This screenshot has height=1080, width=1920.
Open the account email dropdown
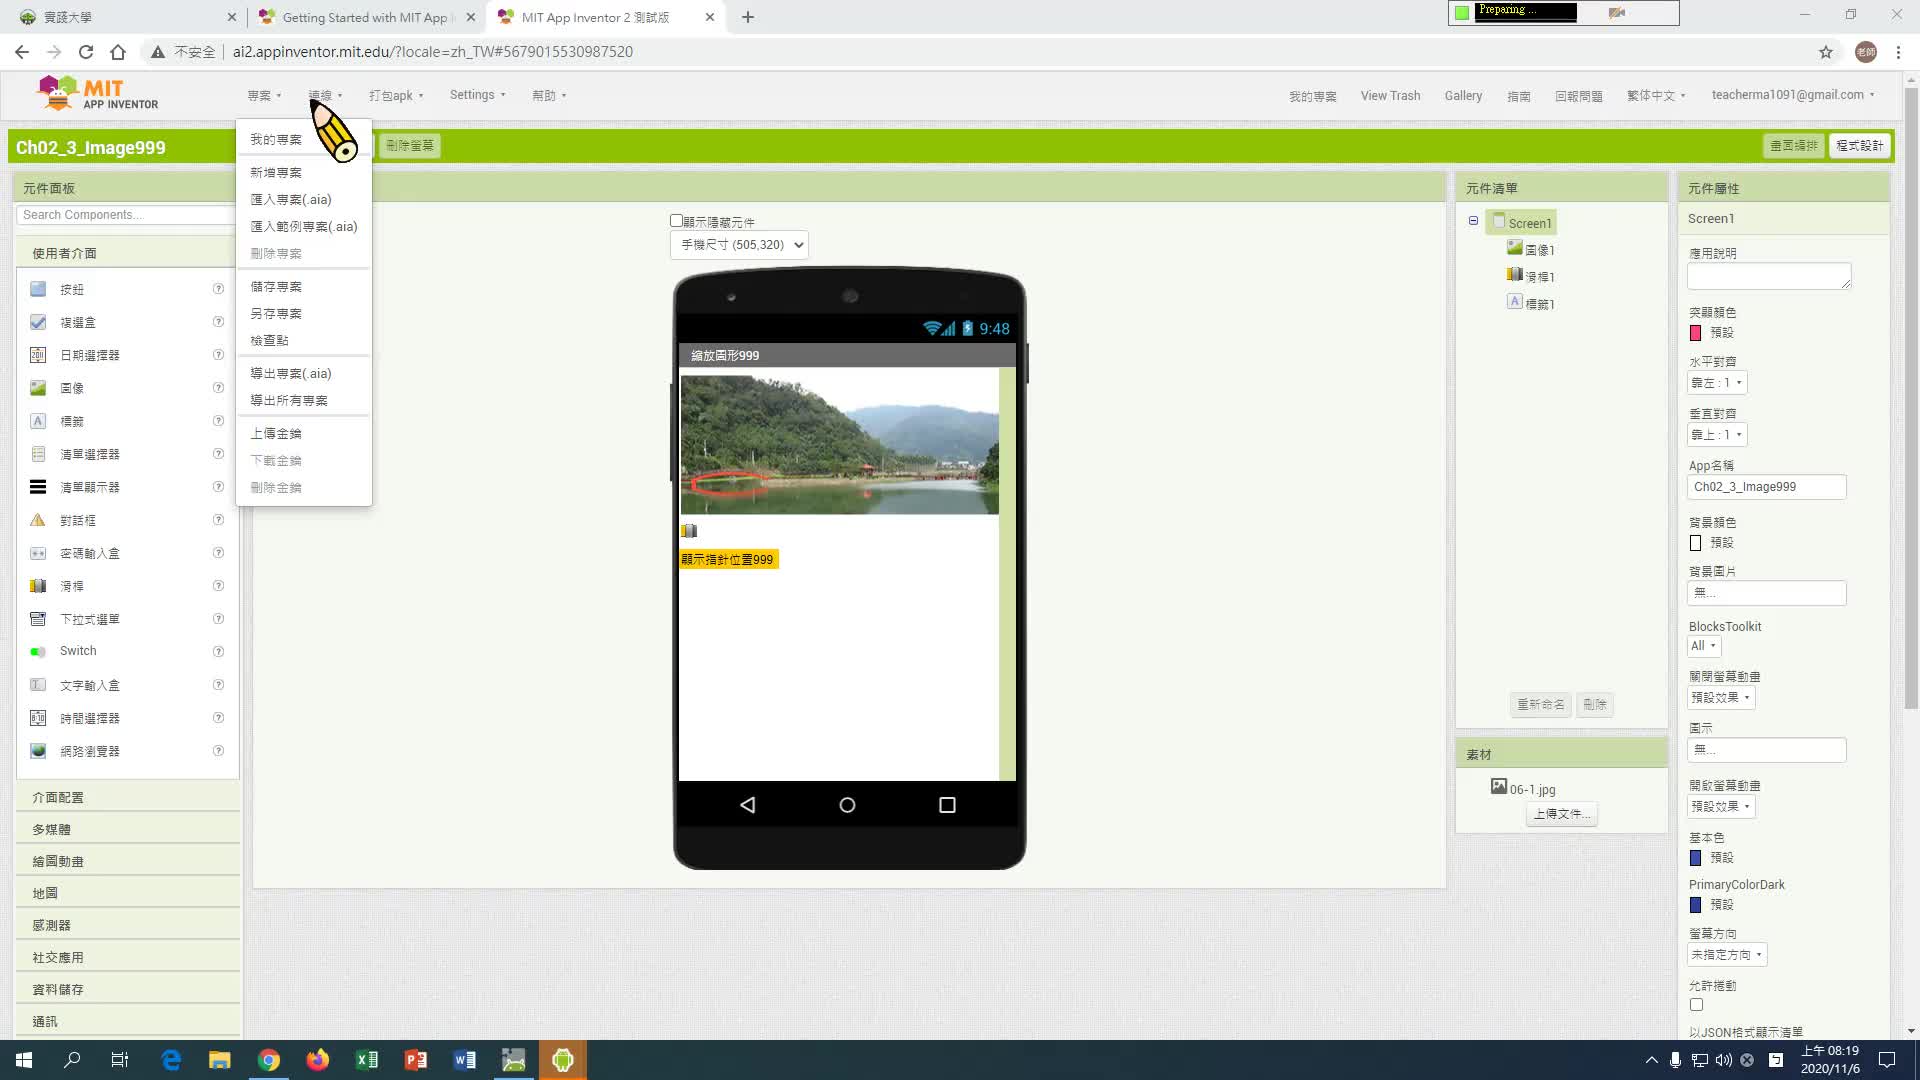click(1793, 95)
